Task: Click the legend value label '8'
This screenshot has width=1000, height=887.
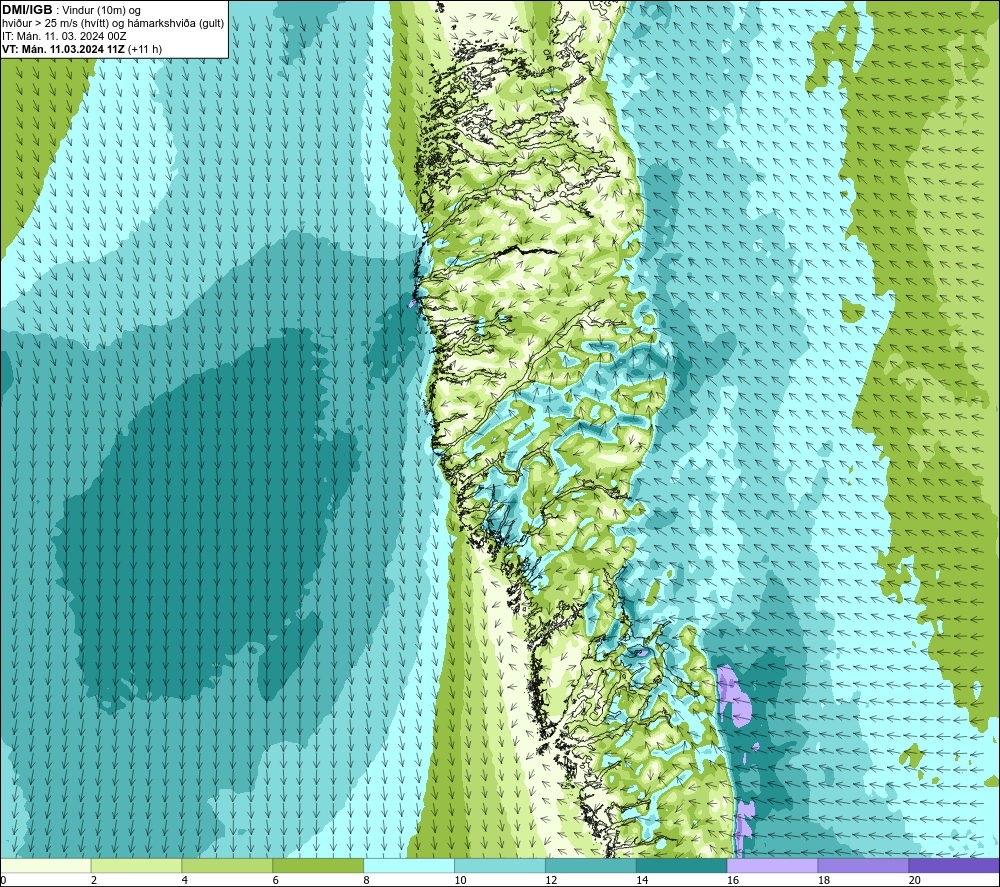Action: pyautogui.click(x=367, y=880)
